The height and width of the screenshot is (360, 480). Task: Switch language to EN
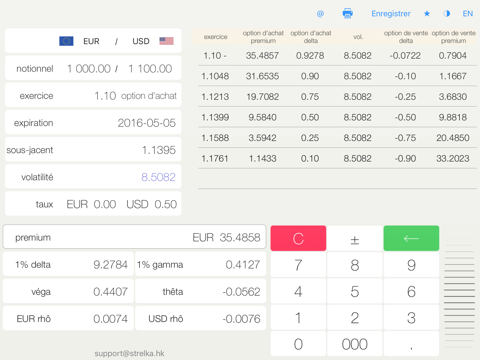click(x=468, y=14)
